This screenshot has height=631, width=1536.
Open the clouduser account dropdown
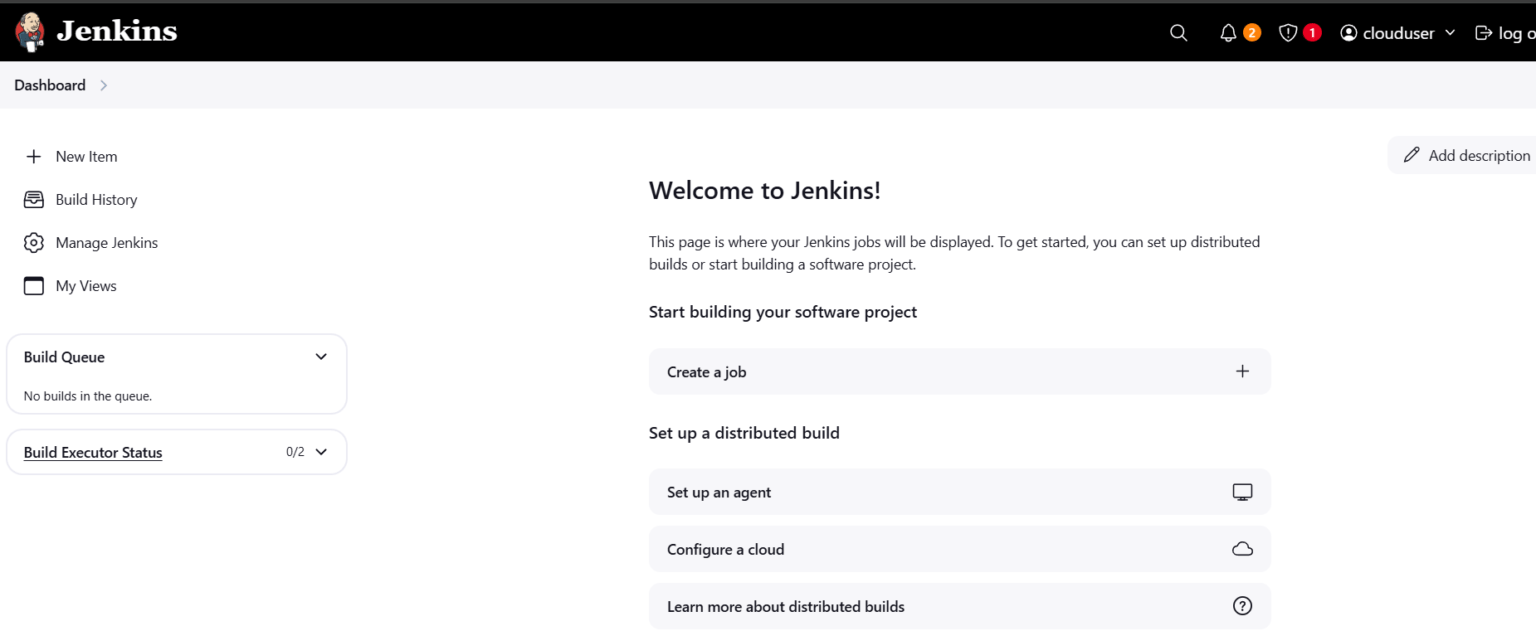(1397, 32)
